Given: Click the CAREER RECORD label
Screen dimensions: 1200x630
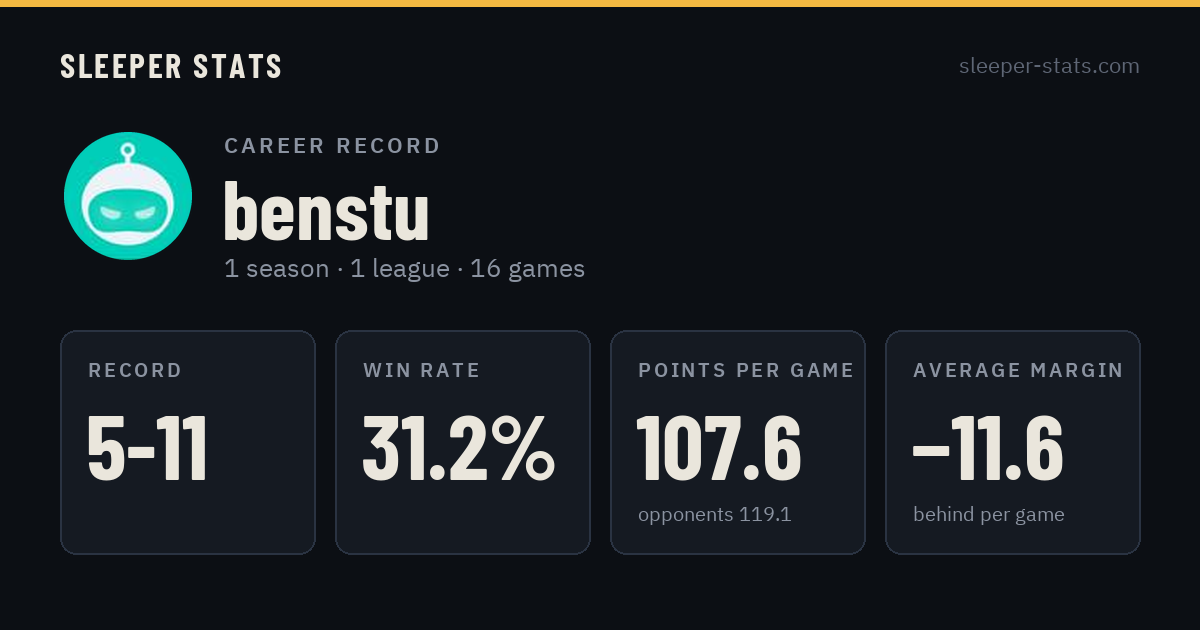Looking at the screenshot, I should (x=332, y=146).
